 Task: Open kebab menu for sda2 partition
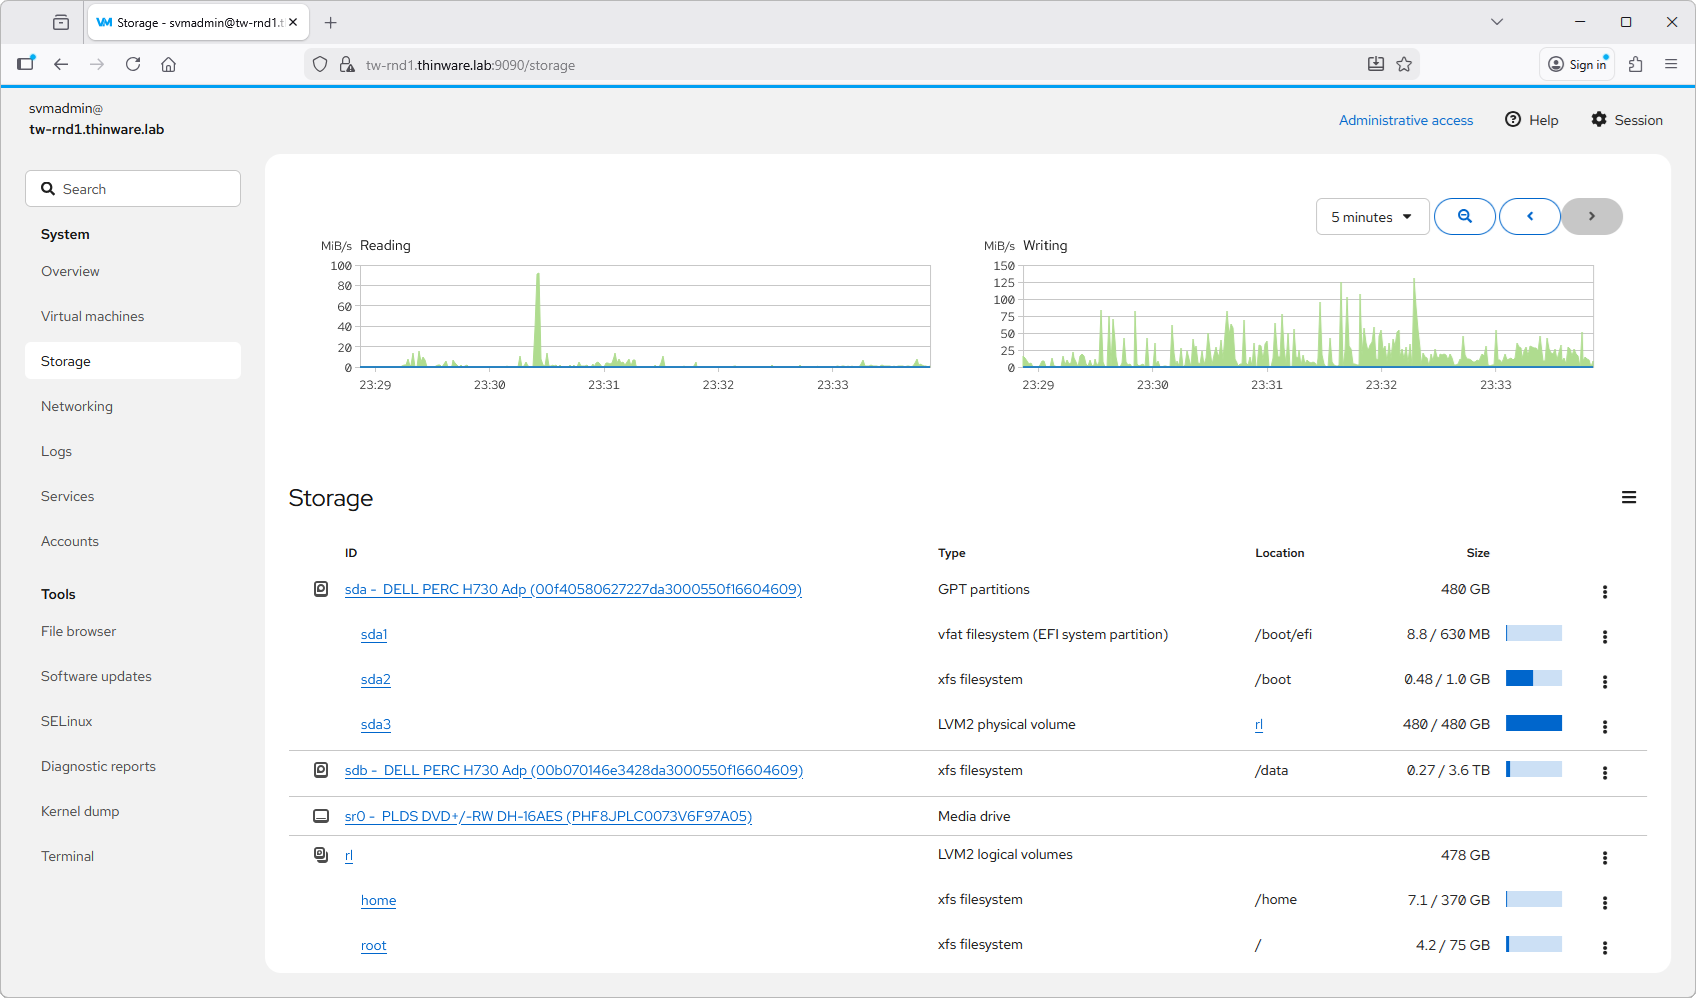1605,681
